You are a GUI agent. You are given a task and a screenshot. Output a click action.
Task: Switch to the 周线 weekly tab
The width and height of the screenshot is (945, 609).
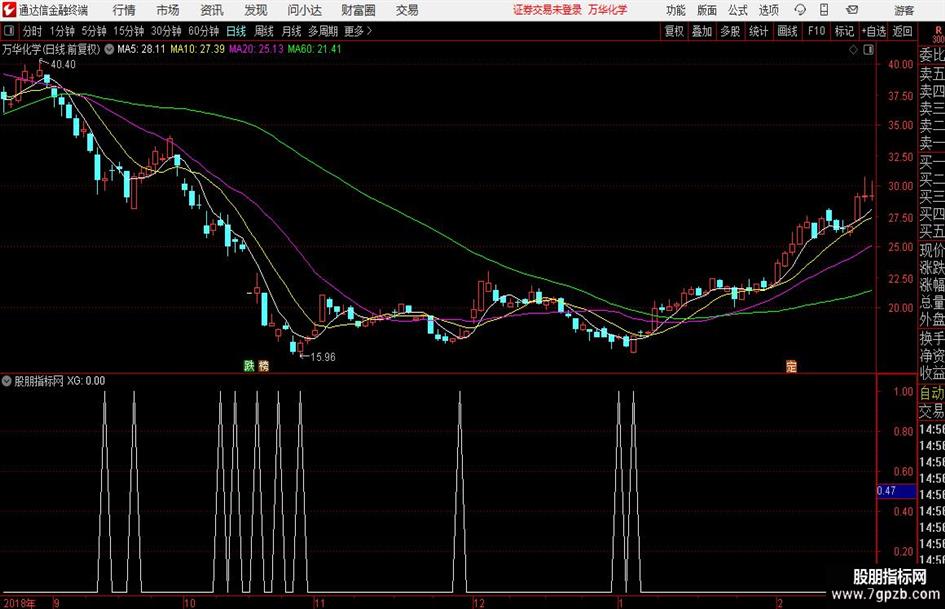[263, 31]
